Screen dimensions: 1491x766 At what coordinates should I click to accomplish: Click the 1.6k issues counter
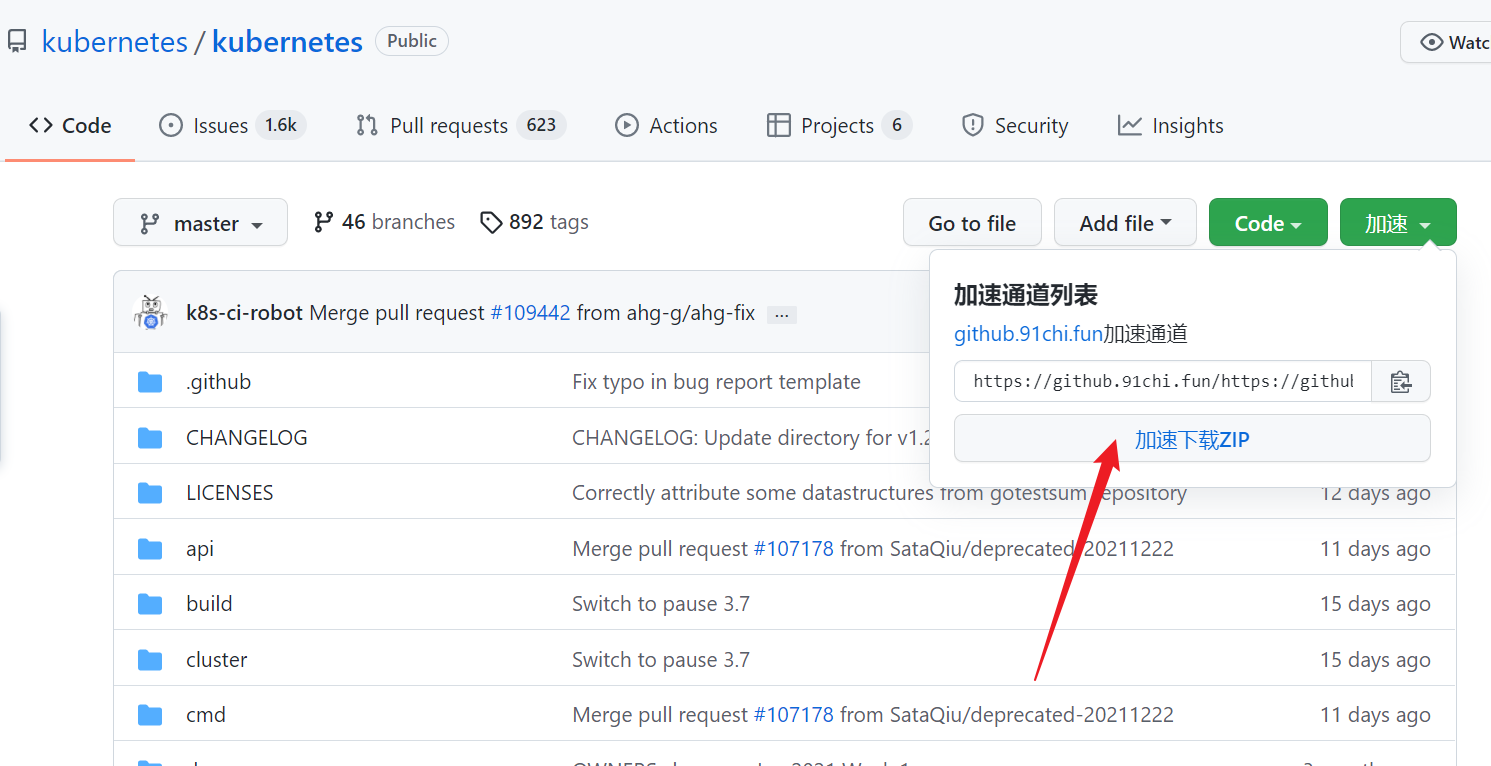coord(280,125)
